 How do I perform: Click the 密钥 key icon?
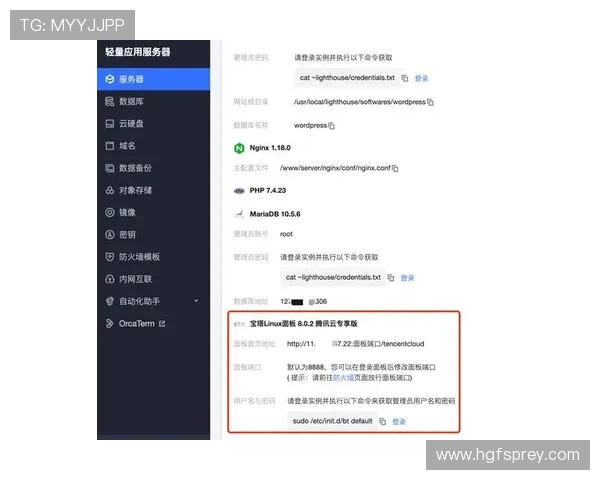pos(110,235)
